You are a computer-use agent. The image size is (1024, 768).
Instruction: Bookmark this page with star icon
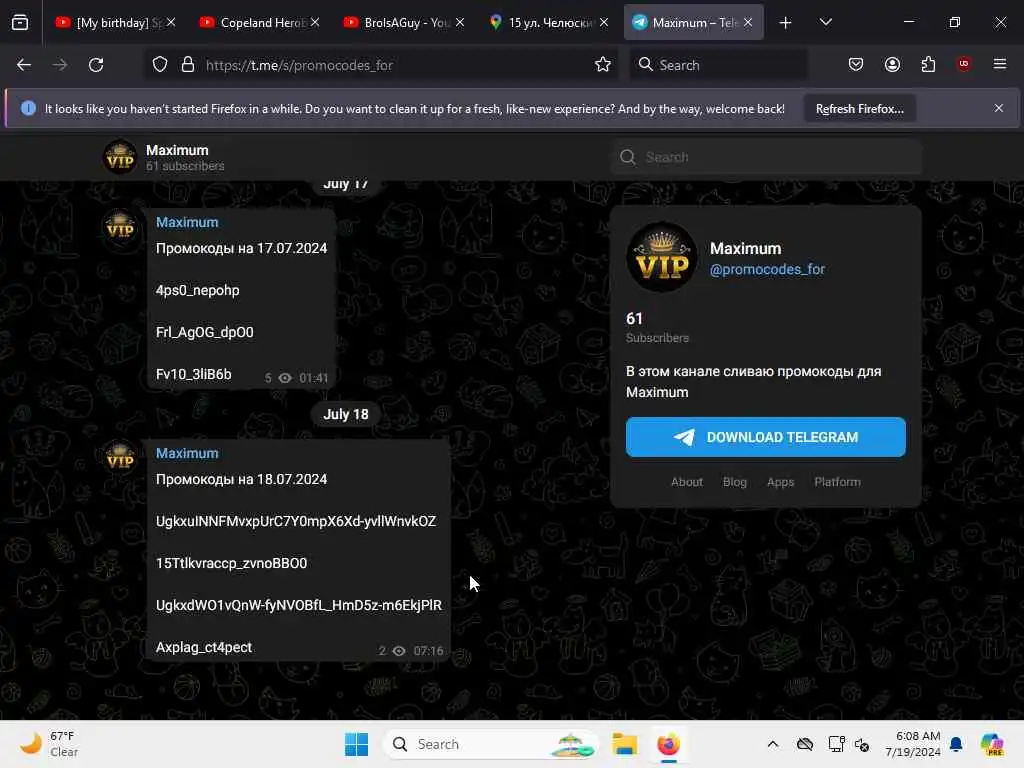(603, 64)
